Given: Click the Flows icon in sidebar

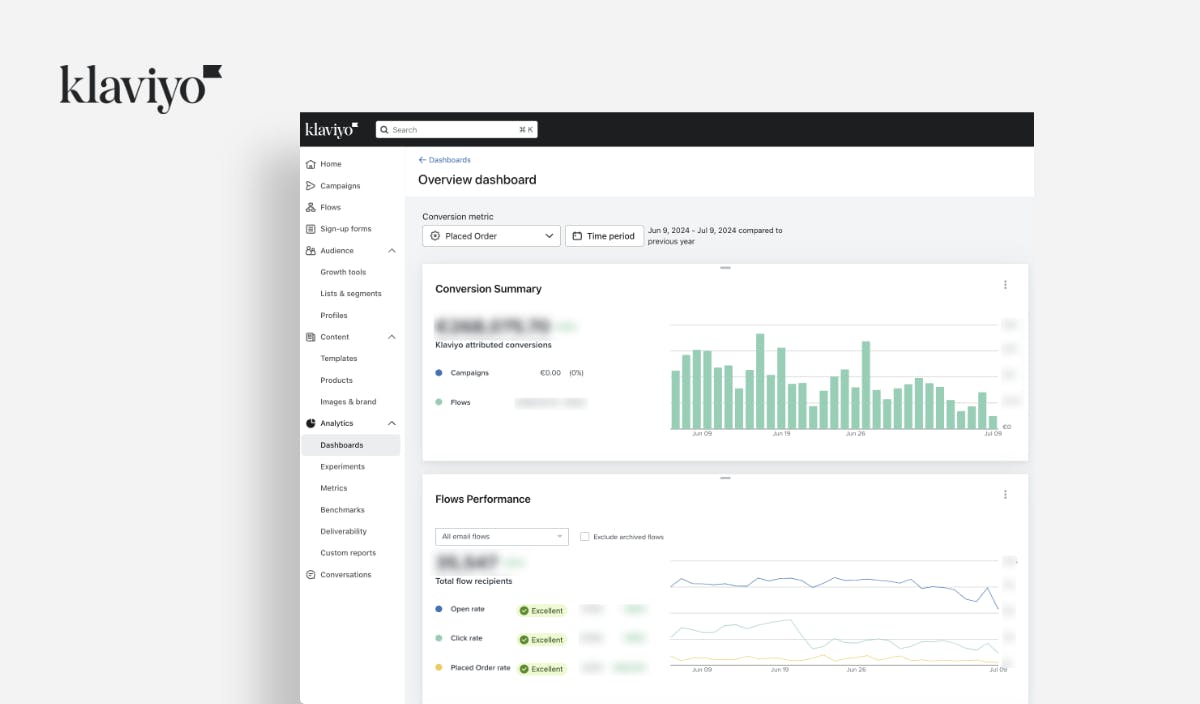Looking at the screenshot, I should click(x=311, y=207).
